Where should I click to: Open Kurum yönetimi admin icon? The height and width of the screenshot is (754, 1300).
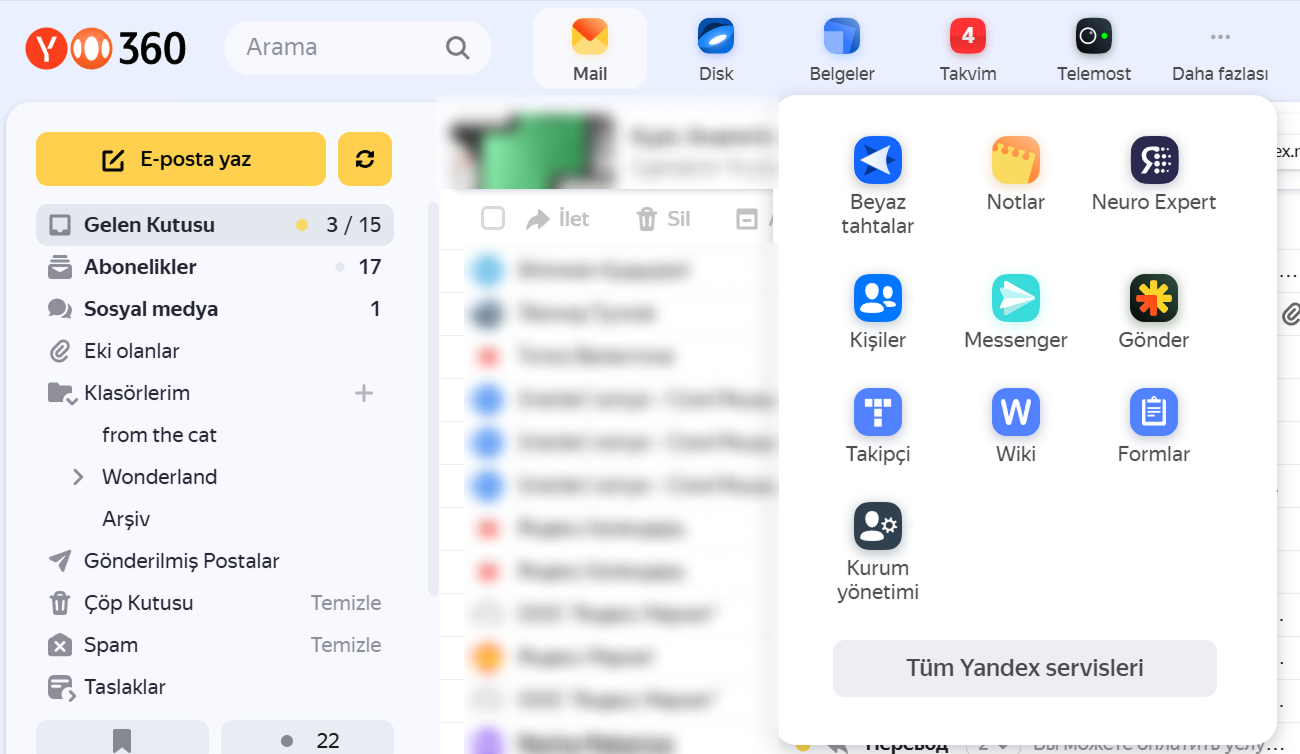877,527
